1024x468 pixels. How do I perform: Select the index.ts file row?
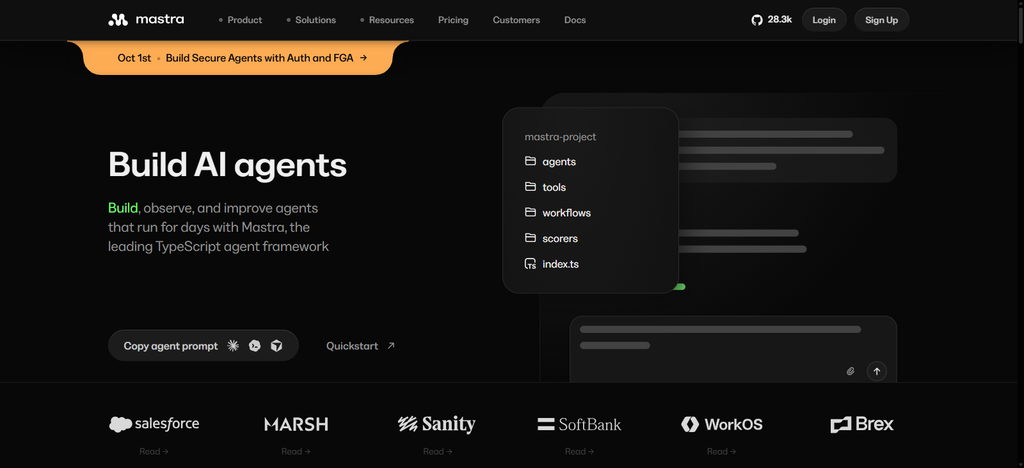tap(552, 264)
